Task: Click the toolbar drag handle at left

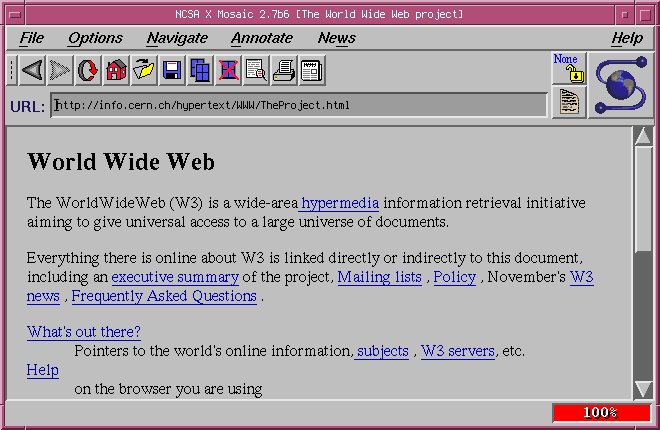Action: pyautogui.click(x=12, y=70)
